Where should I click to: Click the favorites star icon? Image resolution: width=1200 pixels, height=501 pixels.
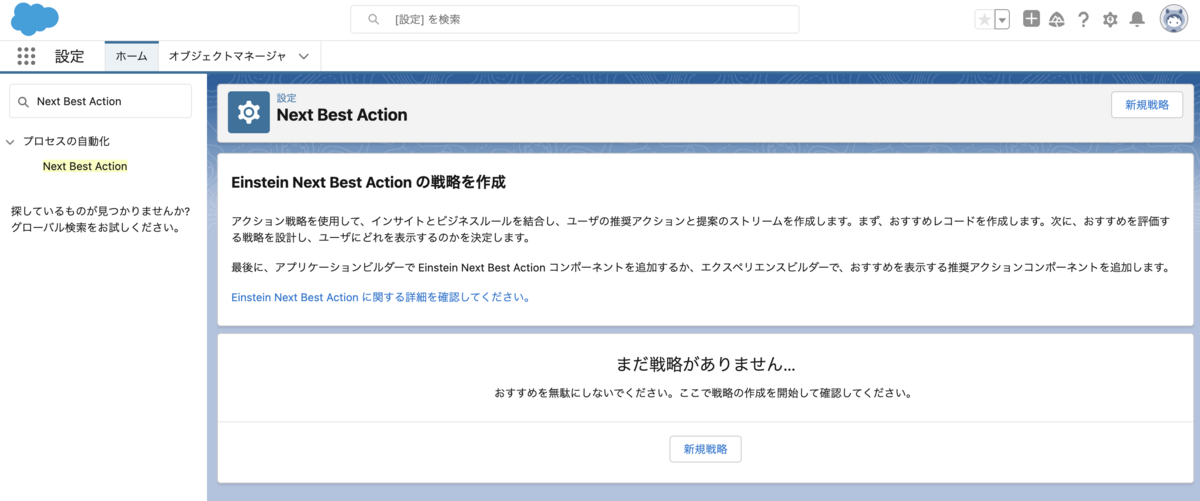point(984,19)
